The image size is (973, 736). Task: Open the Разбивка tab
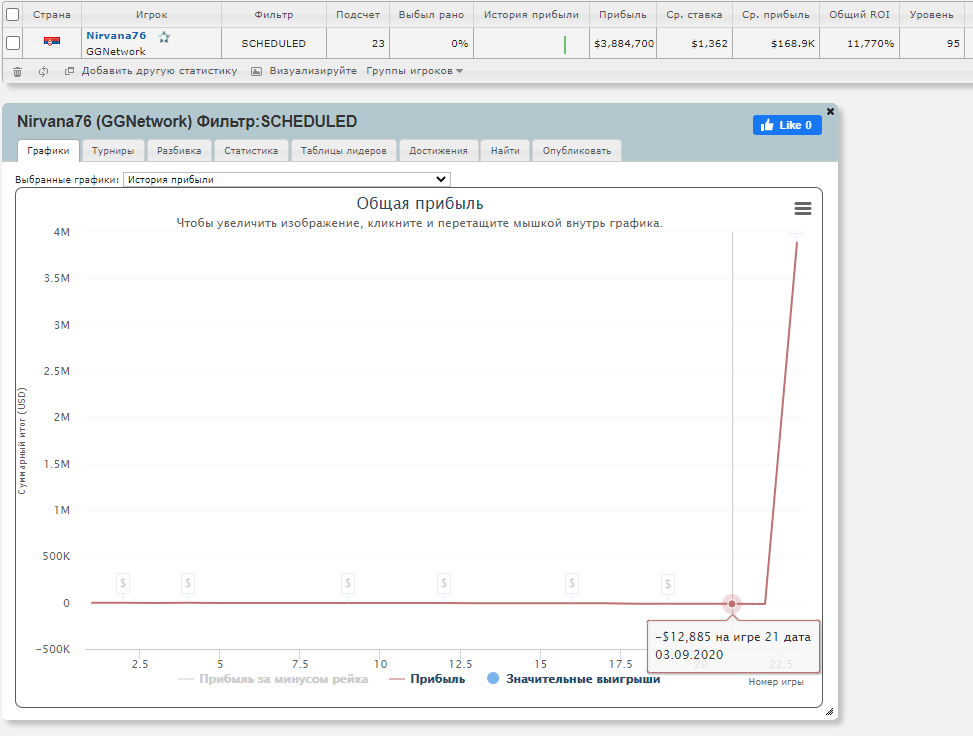point(179,151)
